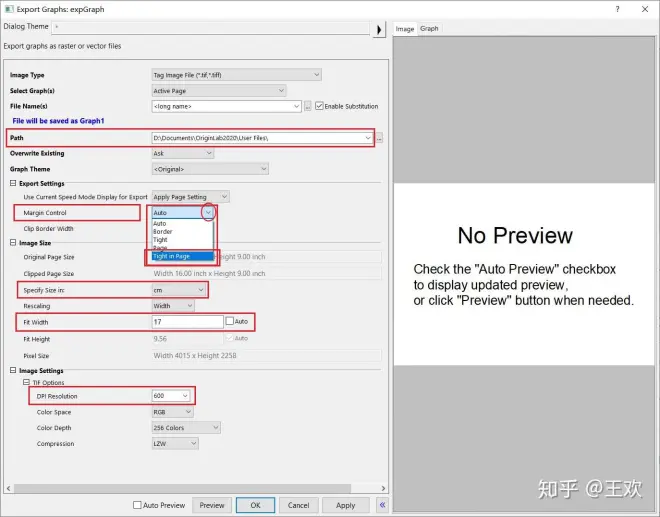Open the Image Type dropdown
The width and height of the screenshot is (660, 517).
tap(237, 75)
